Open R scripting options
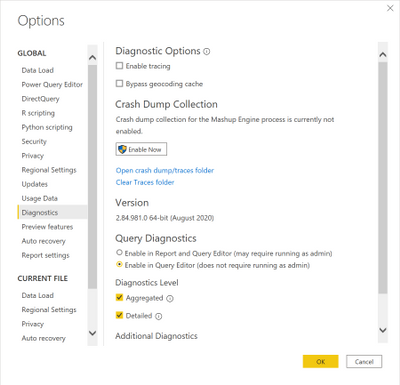This screenshot has height=385, width=400. [38, 113]
